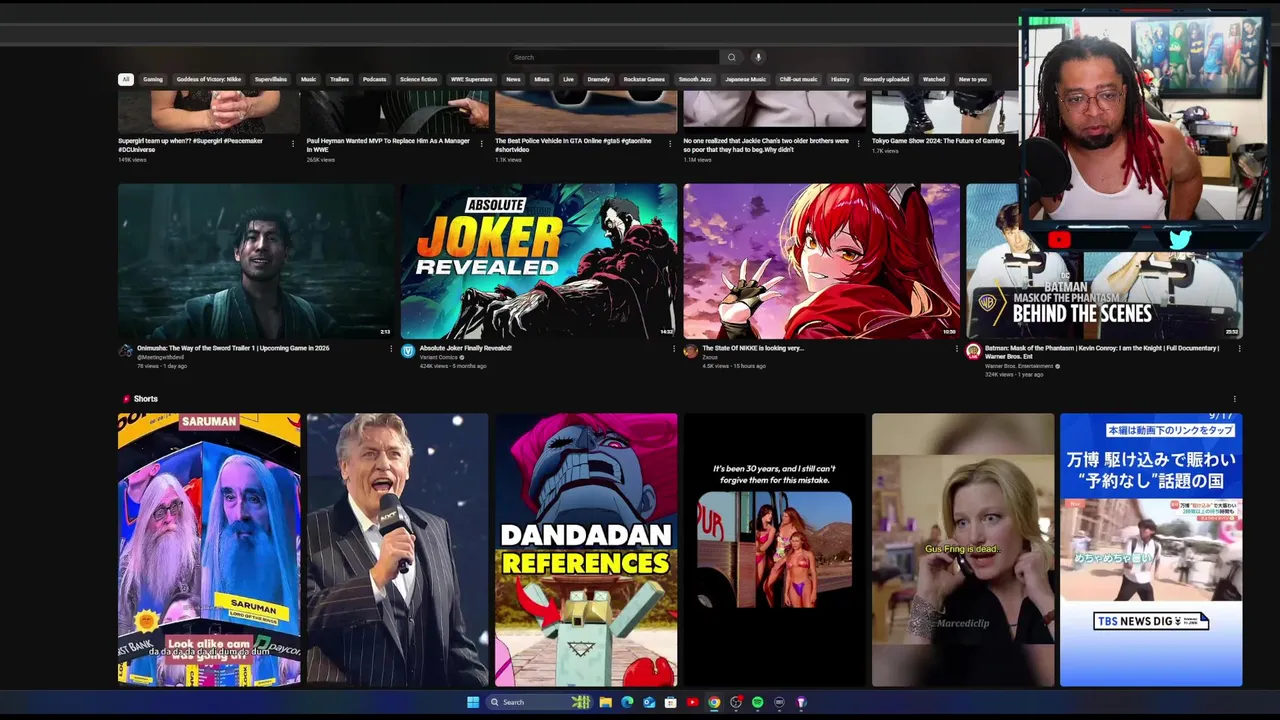Open the Saruman look alike cam Short
1280x720 pixels.
[x=209, y=550]
